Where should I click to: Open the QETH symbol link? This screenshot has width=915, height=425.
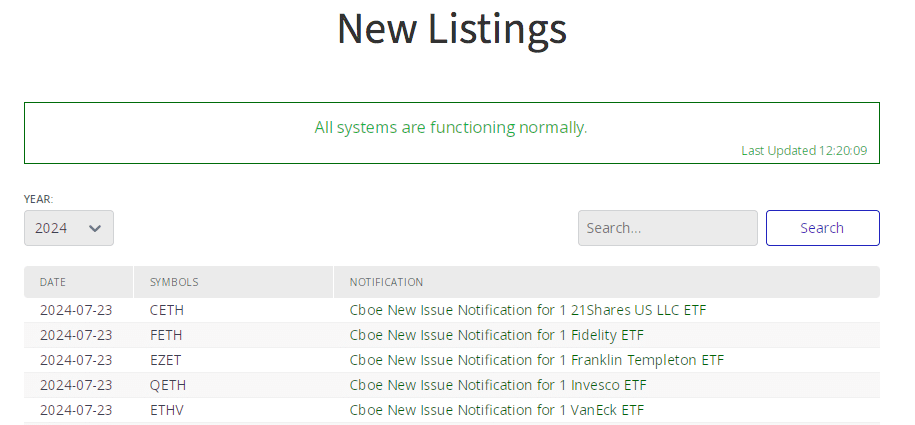(168, 385)
